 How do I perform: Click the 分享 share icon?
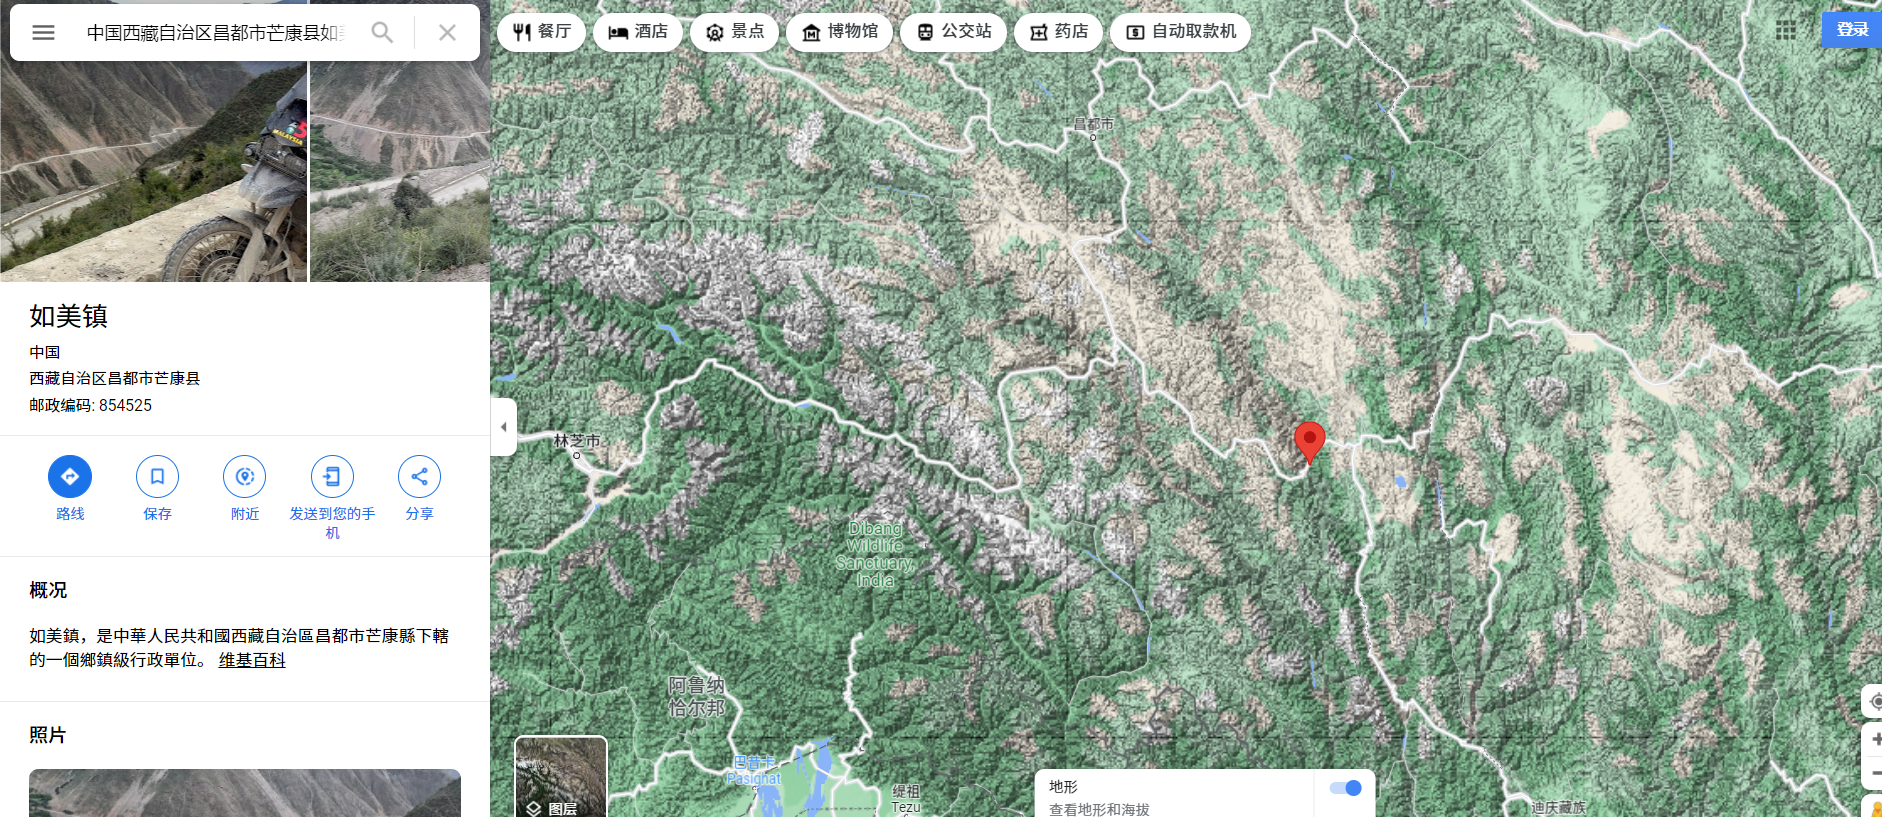420,476
